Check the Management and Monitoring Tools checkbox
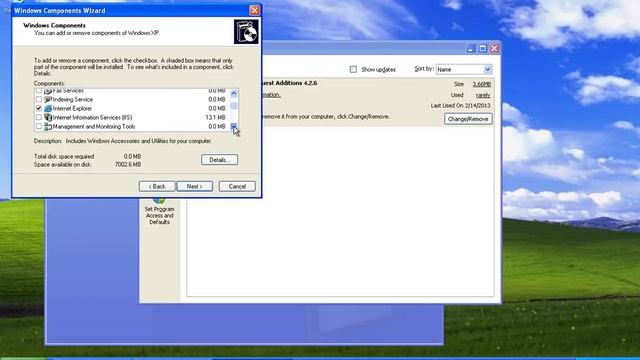The image size is (640, 360). (39, 127)
